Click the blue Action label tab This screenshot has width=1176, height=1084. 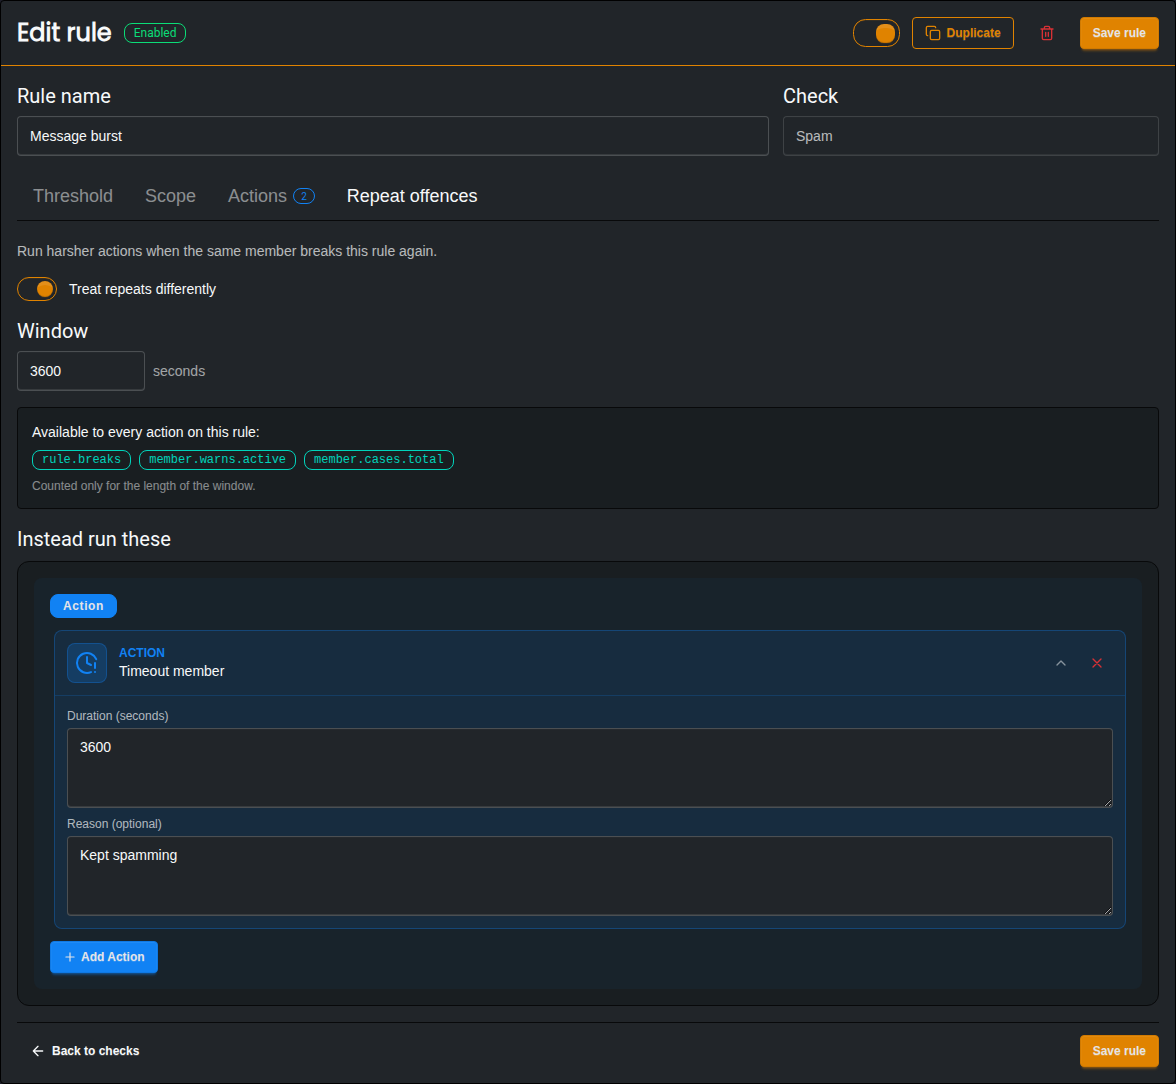pos(83,606)
